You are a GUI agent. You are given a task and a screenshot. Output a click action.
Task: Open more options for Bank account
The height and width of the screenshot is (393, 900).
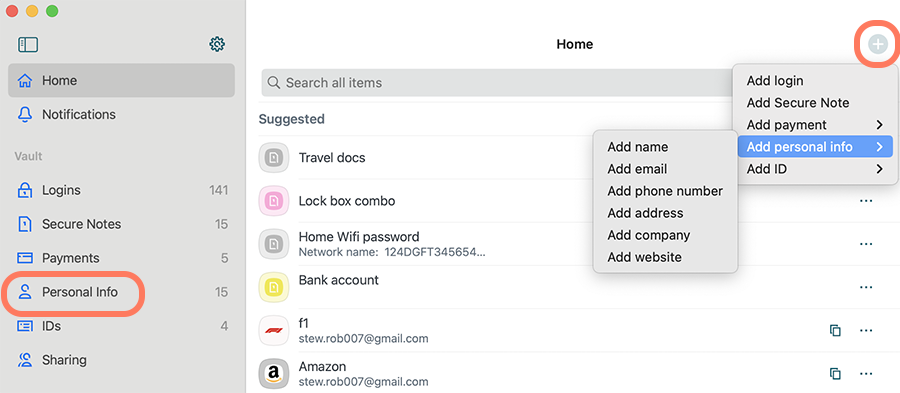[866, 287]
